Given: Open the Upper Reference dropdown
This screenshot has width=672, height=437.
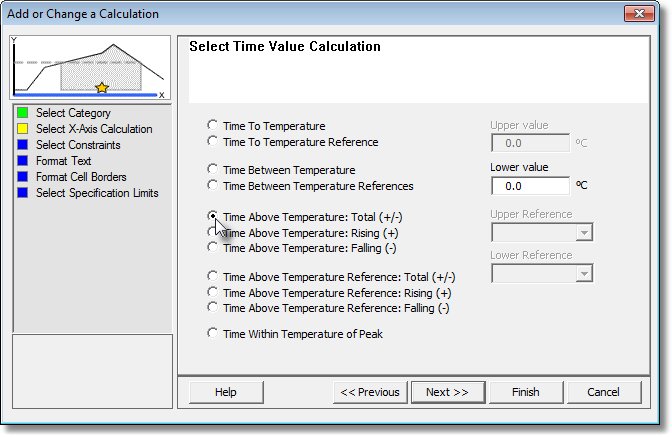Looking at the screenshot, I should coord(584,233).
